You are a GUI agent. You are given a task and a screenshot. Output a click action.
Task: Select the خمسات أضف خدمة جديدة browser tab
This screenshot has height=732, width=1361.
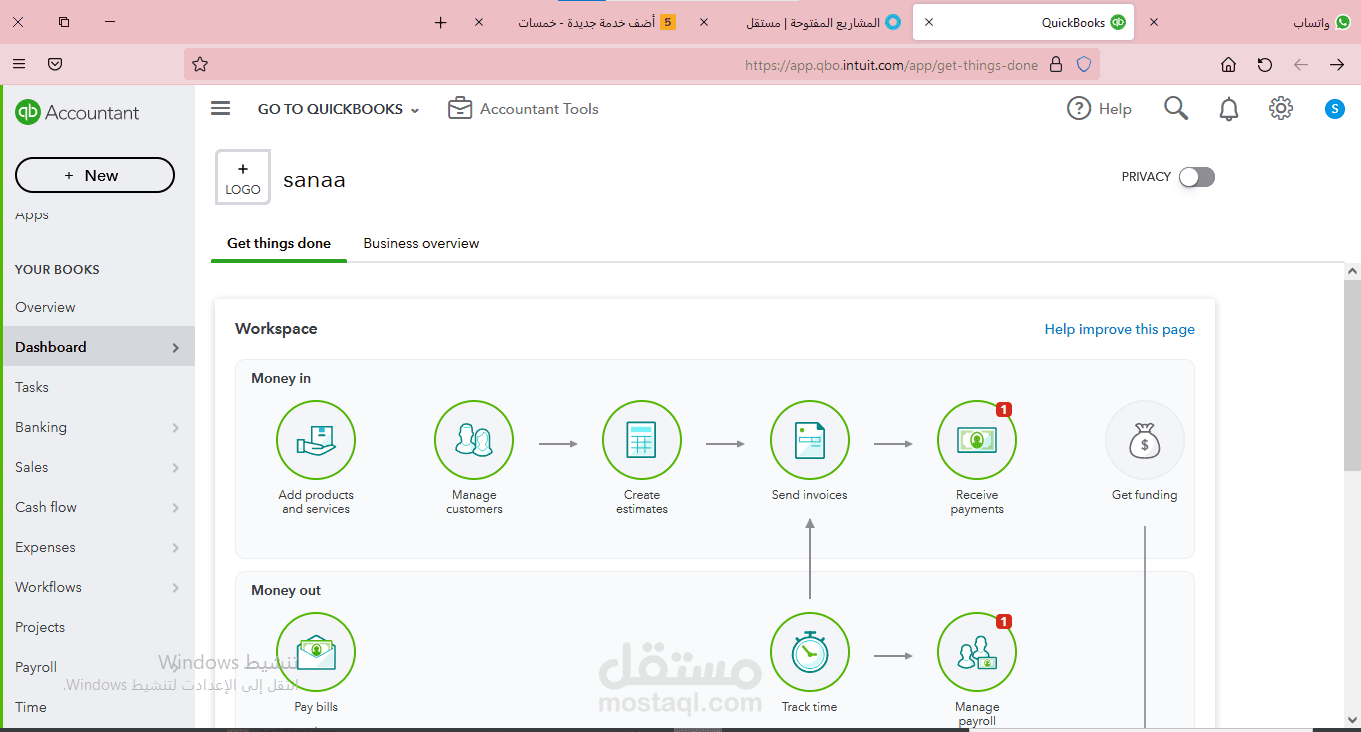(x=578, y=22)
